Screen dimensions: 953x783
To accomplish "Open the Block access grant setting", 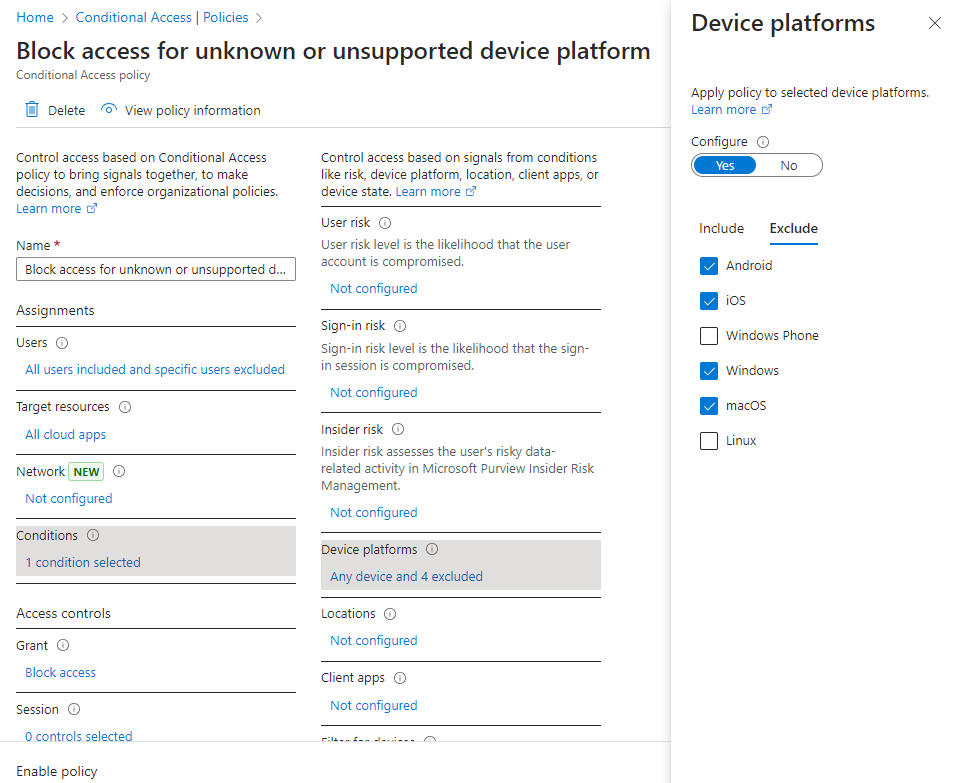I will coord(61,673).
